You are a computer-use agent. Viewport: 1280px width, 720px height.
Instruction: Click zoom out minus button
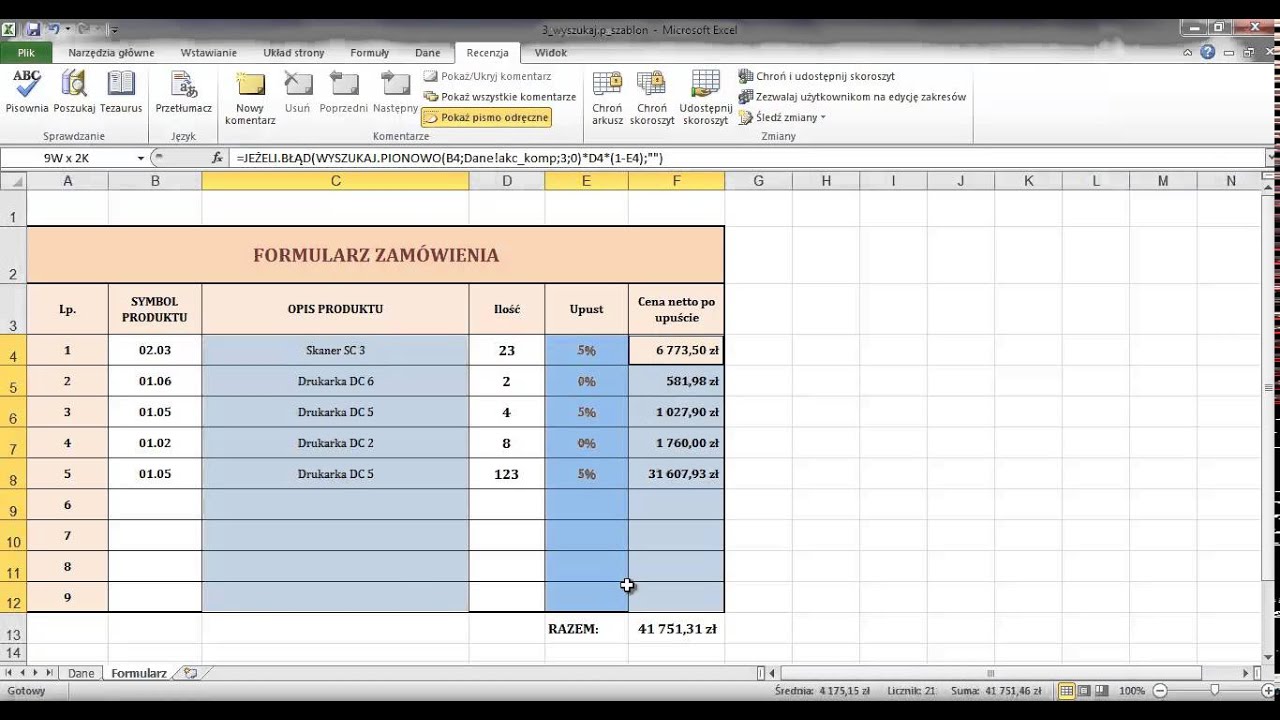pyautogui.click(x=1161, y=691)
